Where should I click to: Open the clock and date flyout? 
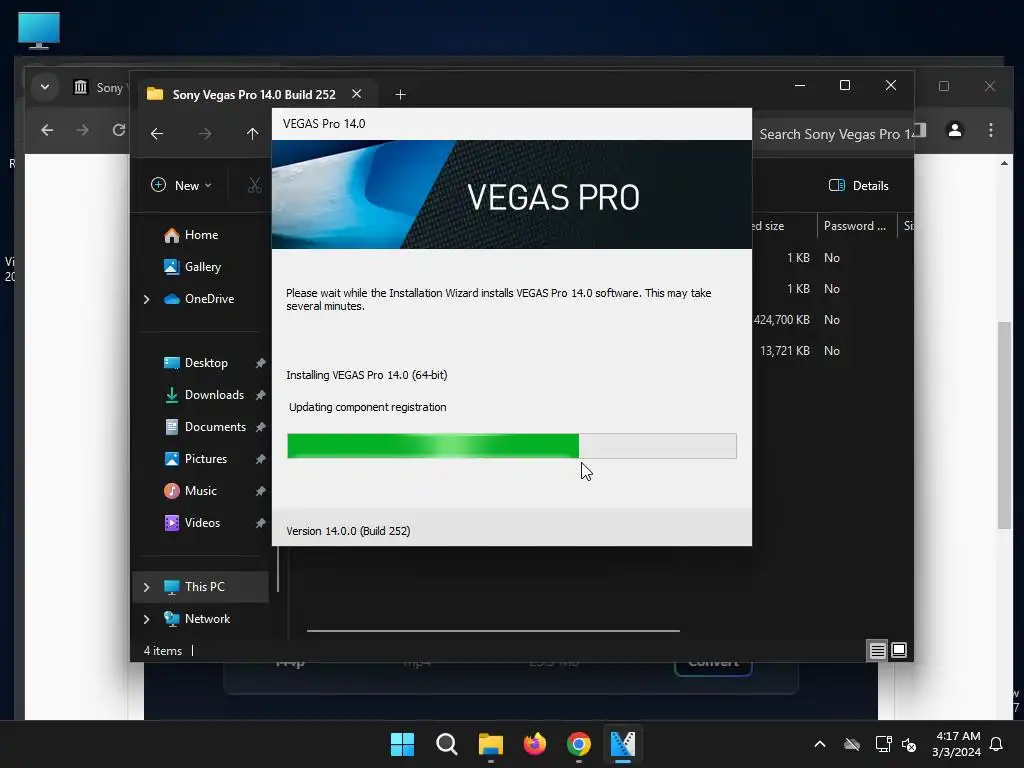pos(956,744)
